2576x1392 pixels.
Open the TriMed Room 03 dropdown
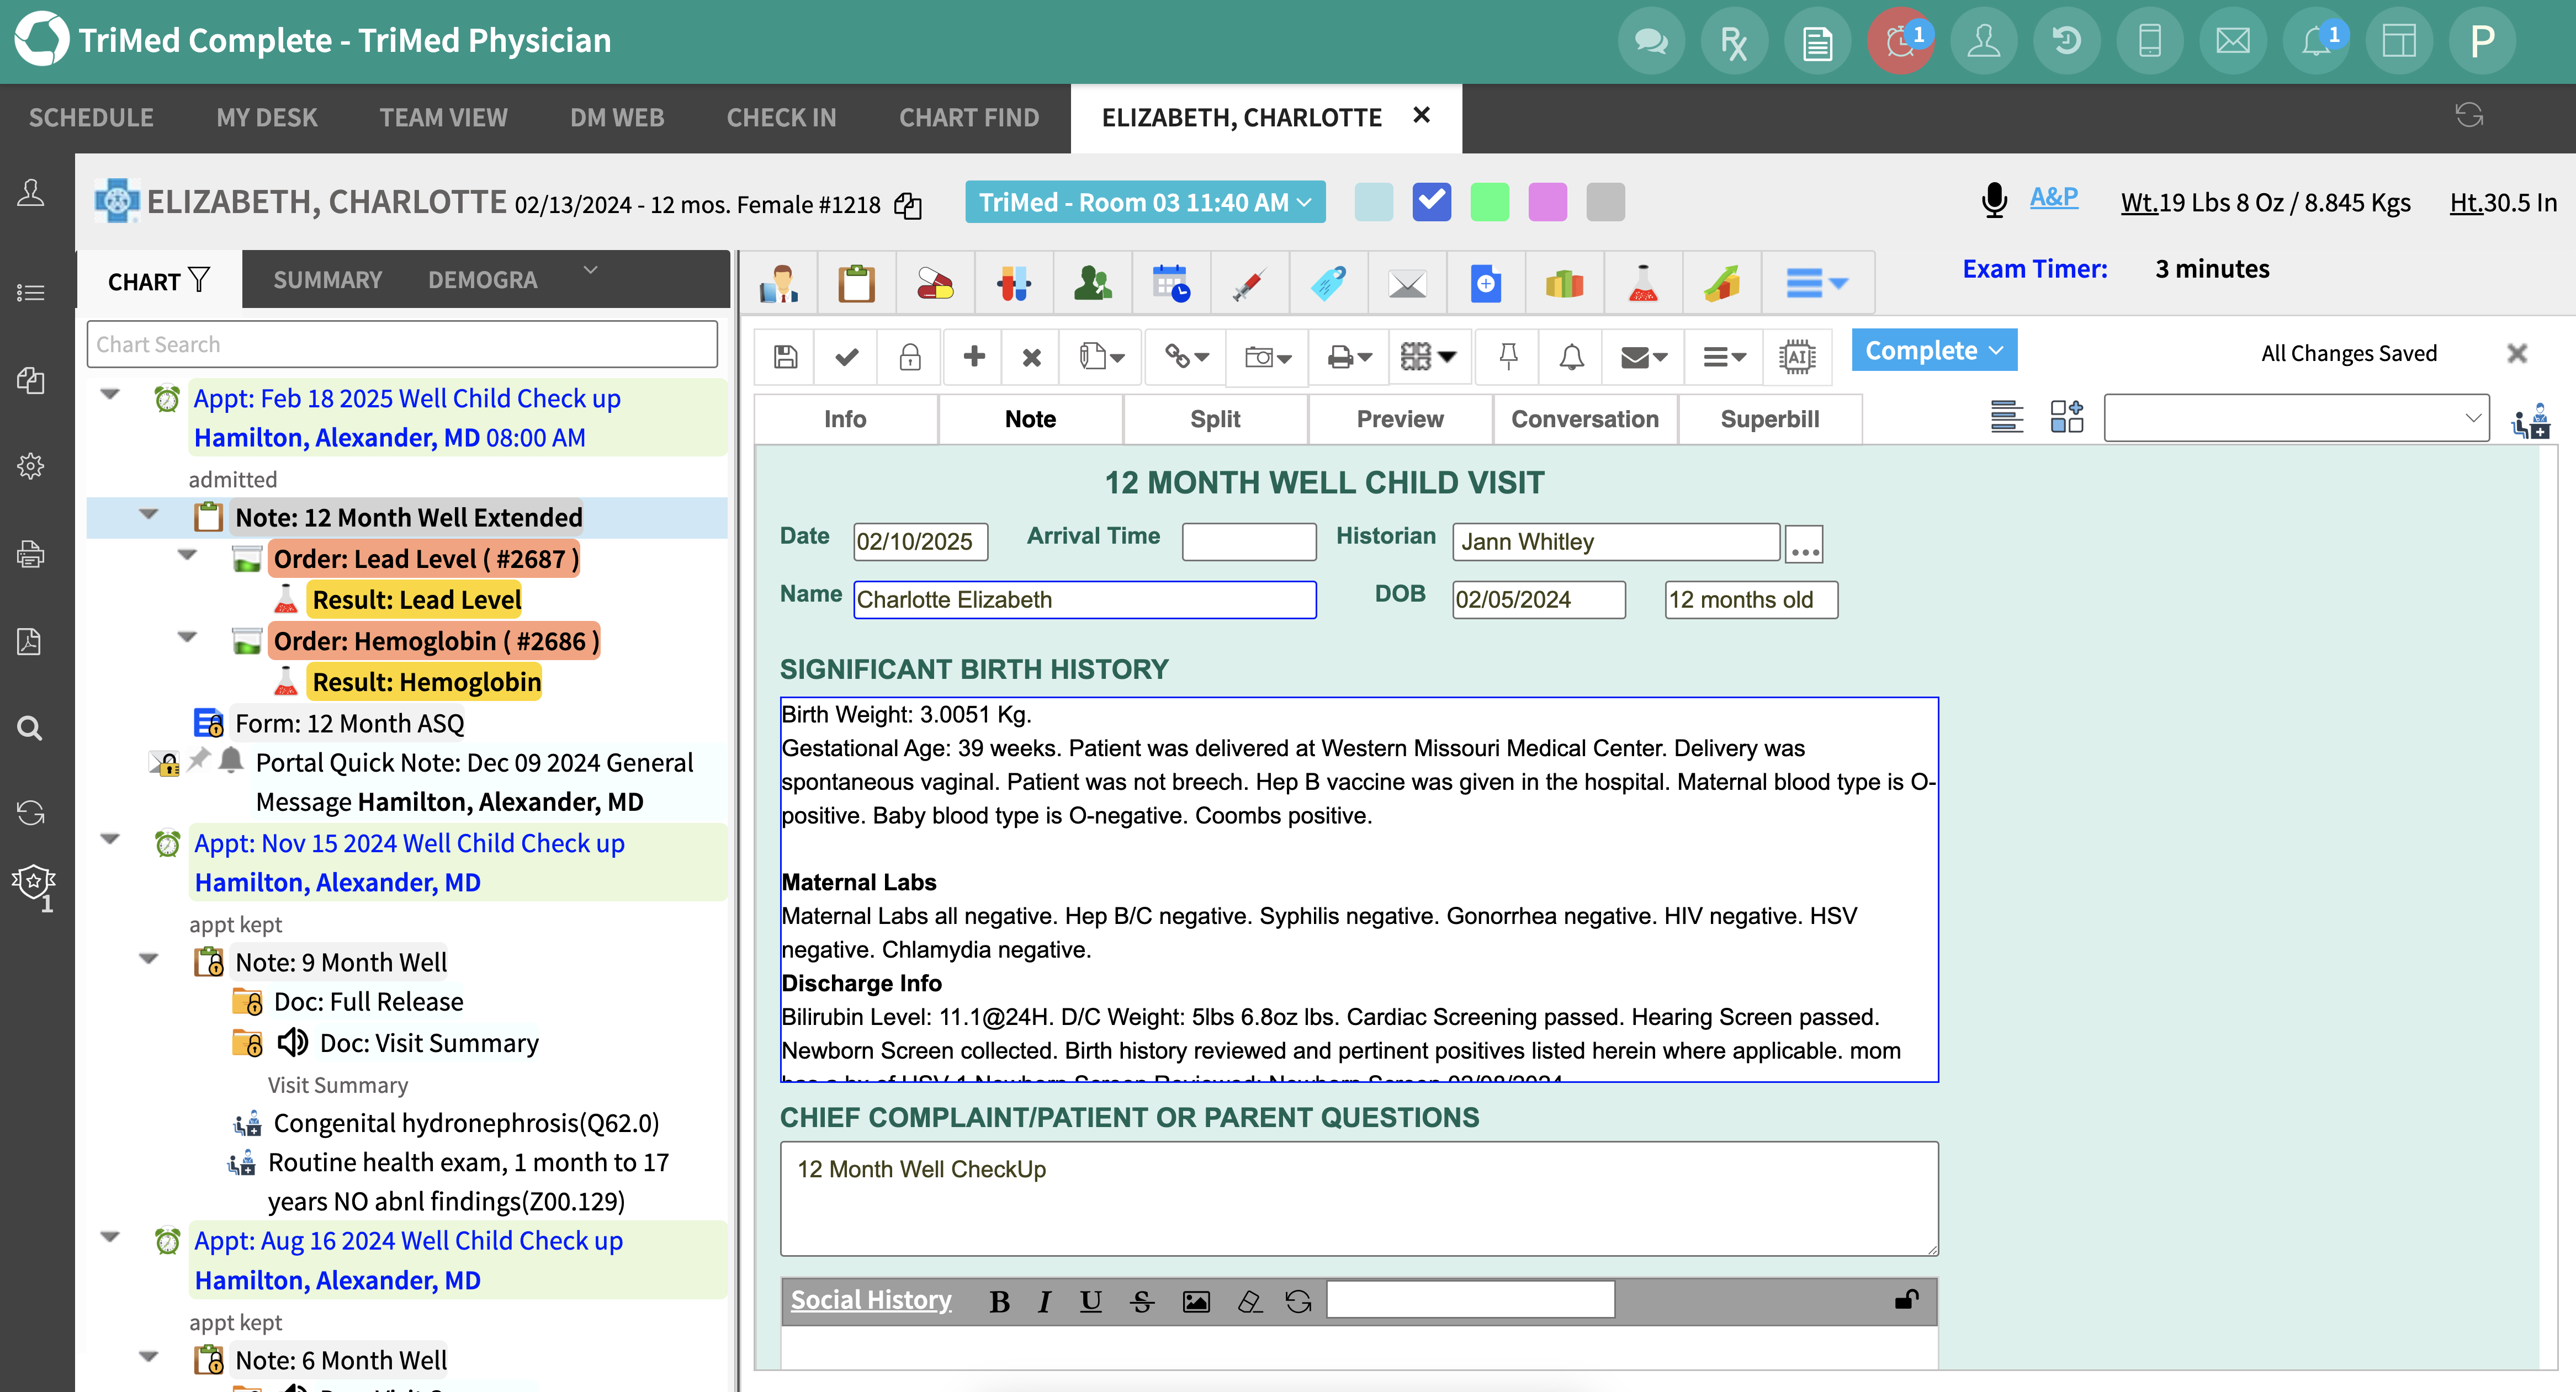[1145, 201]
